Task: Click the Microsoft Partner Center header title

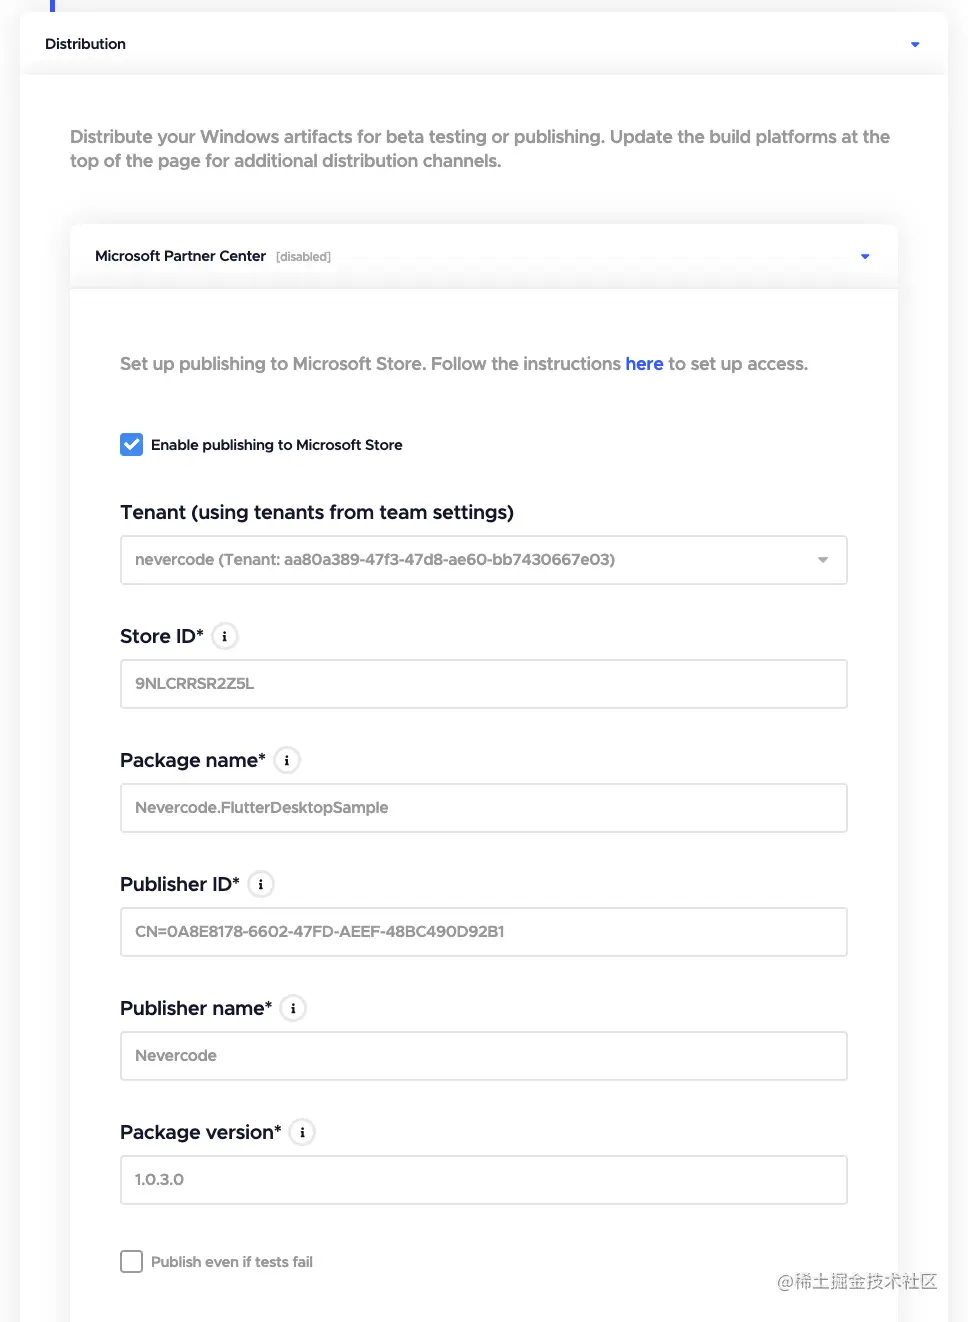Action: tap(180, 256)
